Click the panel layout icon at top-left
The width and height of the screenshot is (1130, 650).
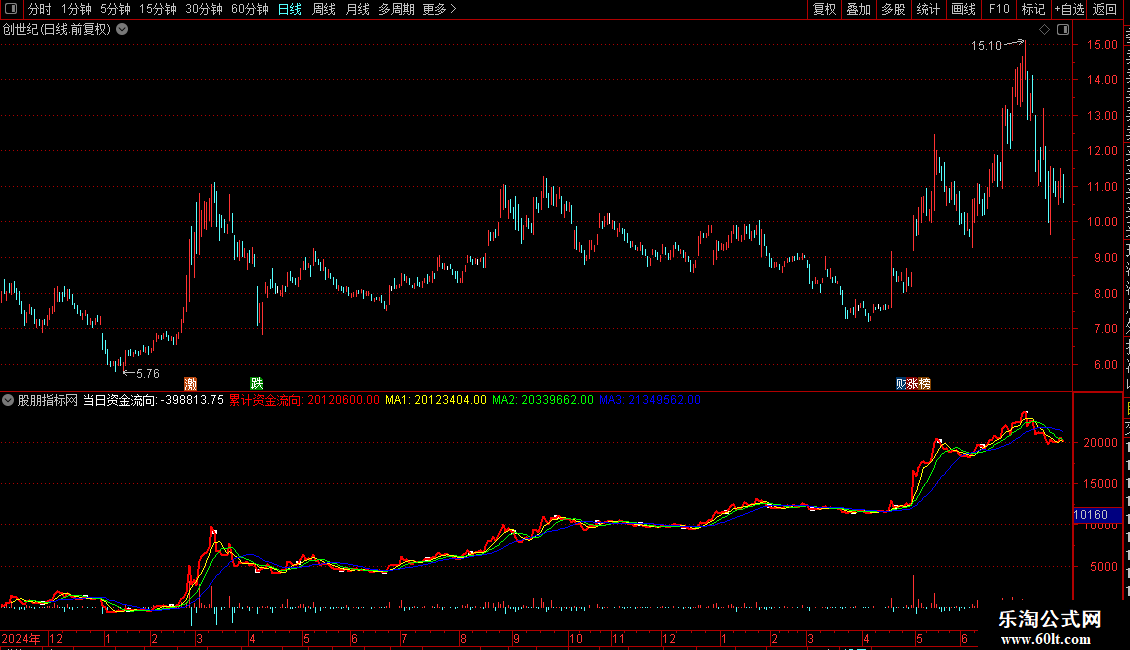11,9
